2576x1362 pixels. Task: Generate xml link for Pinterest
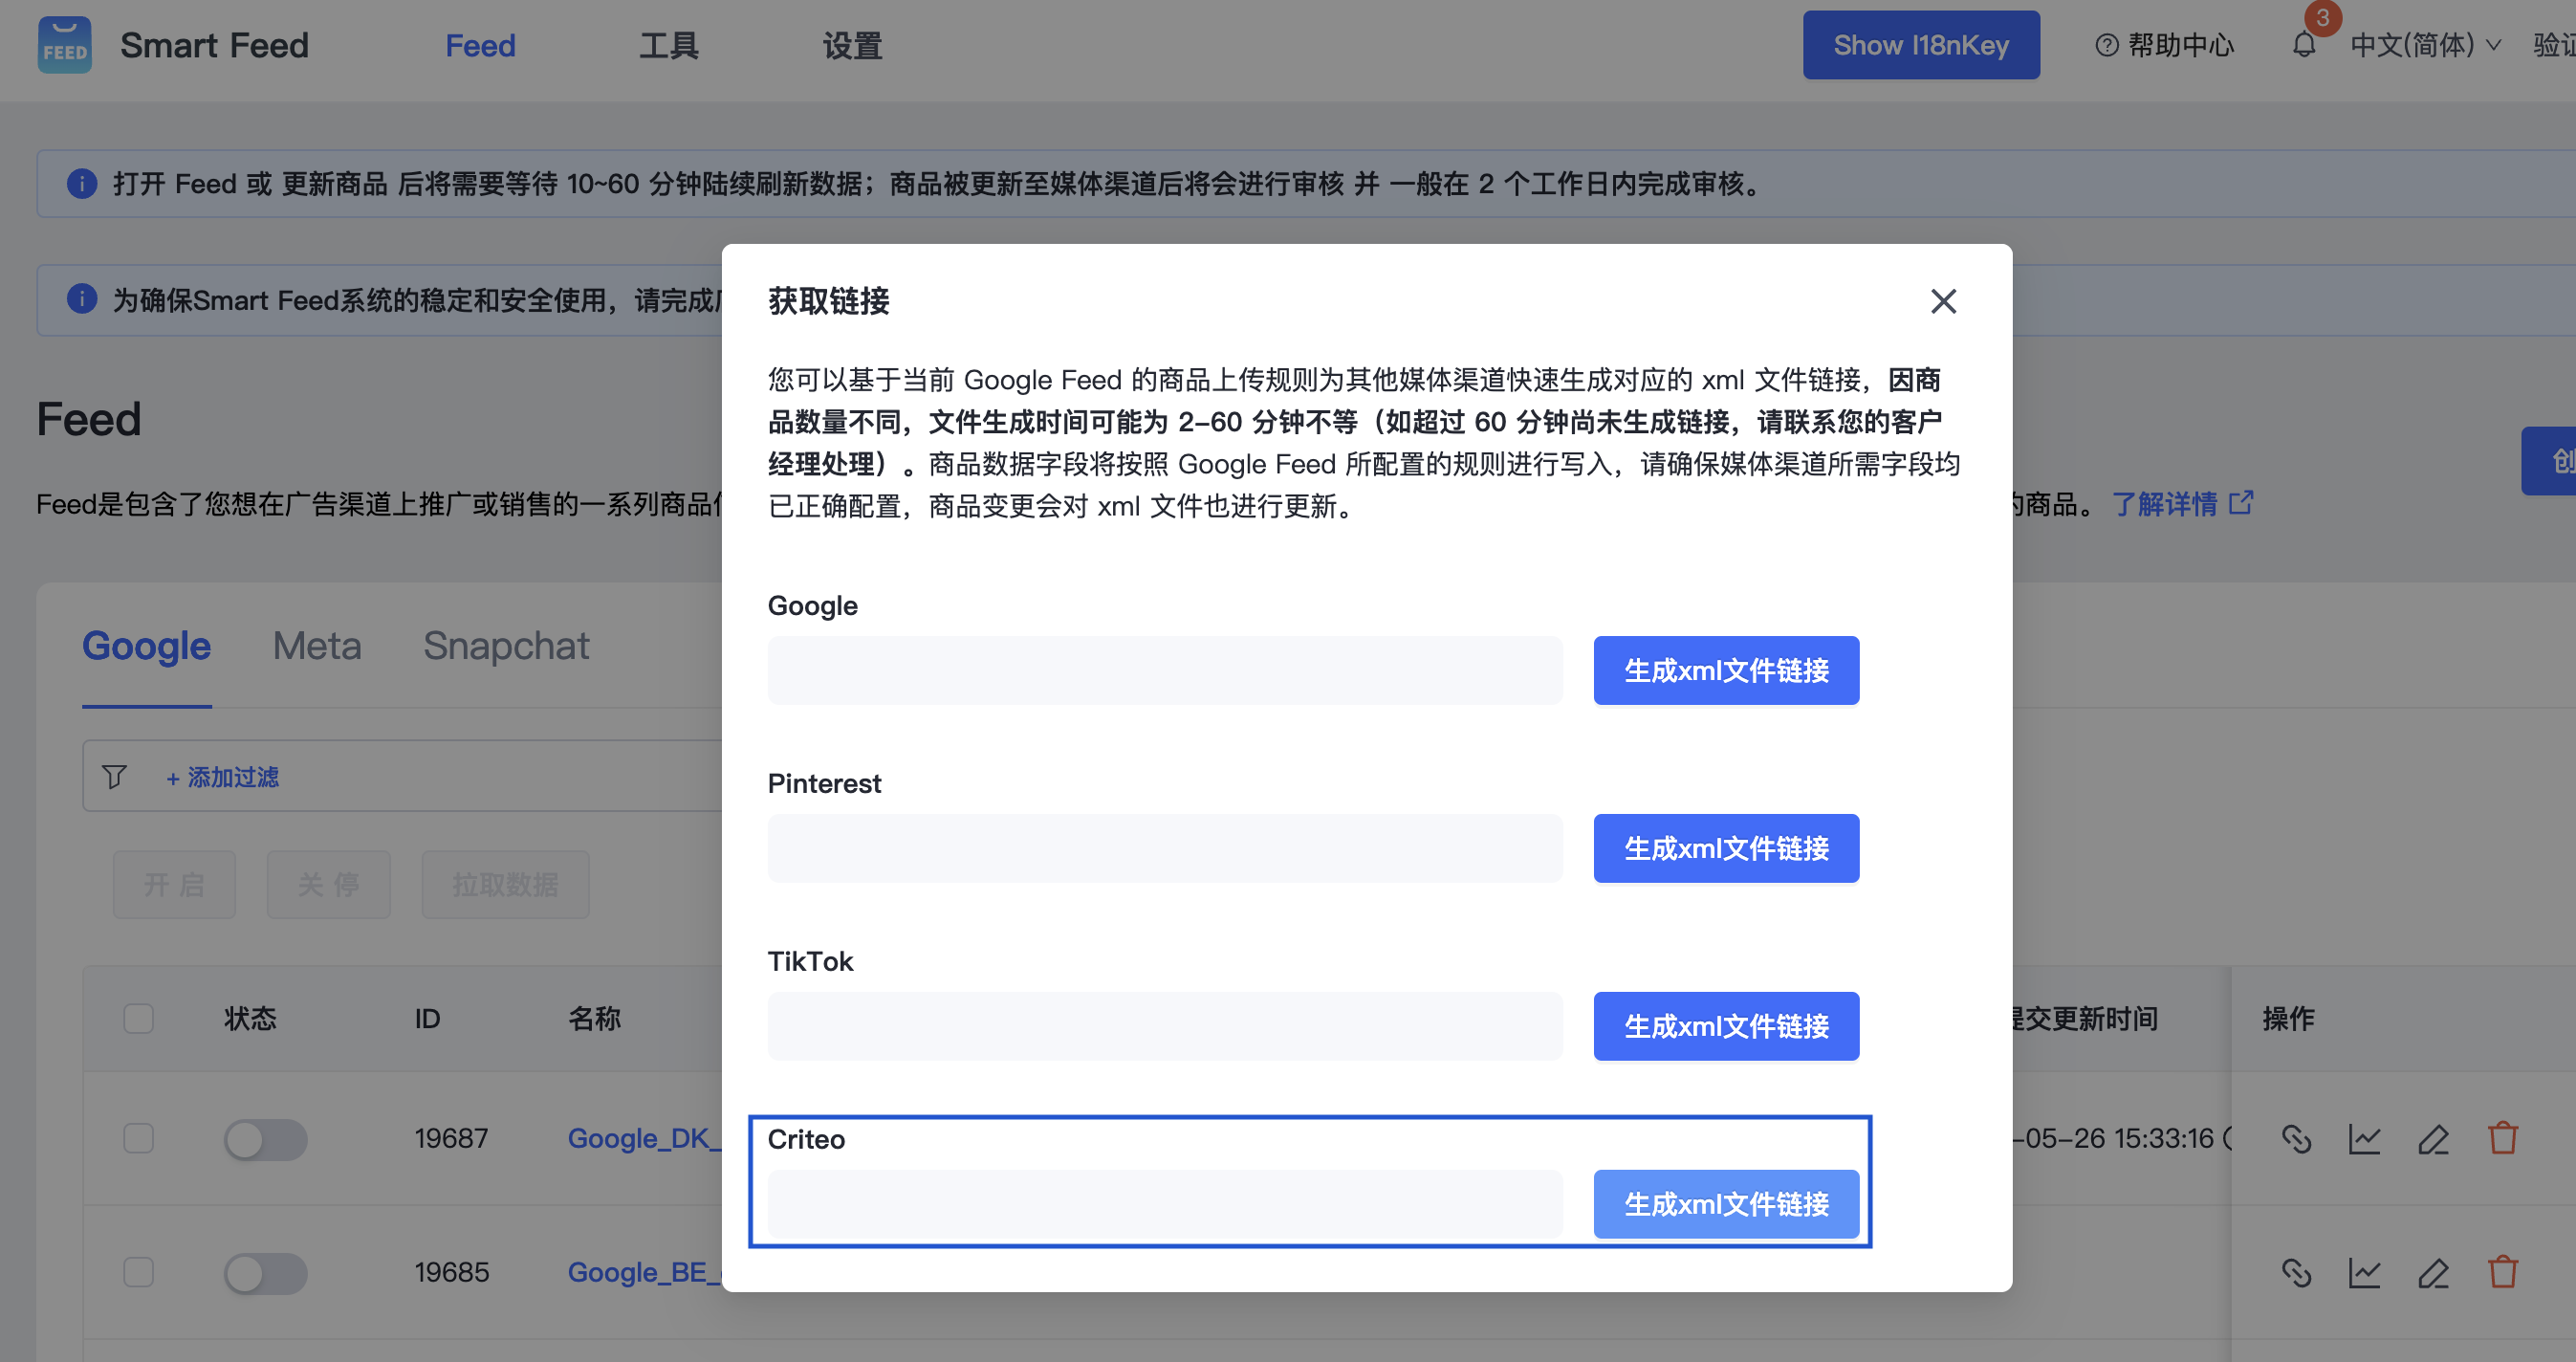(1726, 848)
